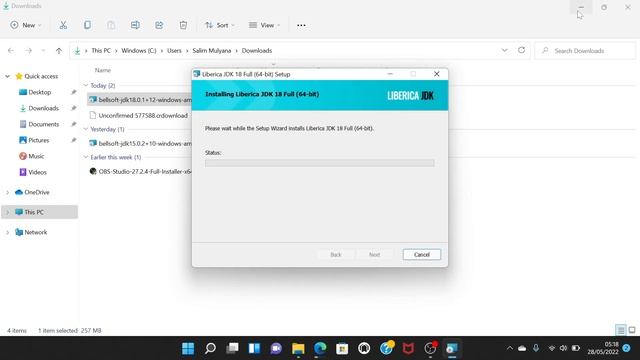Open the taskbar clock and date

pos(603,348)
